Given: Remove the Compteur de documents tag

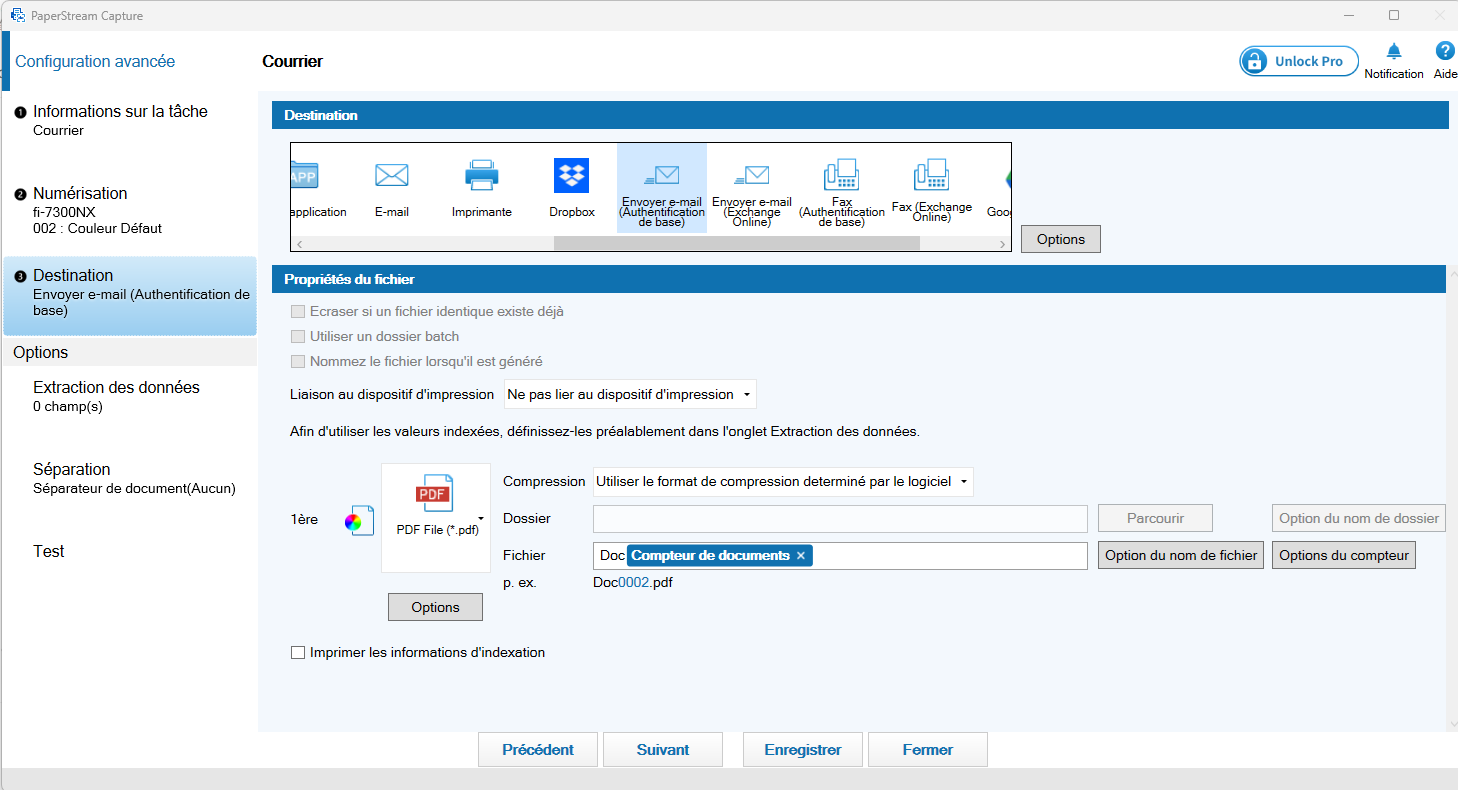Looking at the screenshot, I should click(x=801, y=556).
